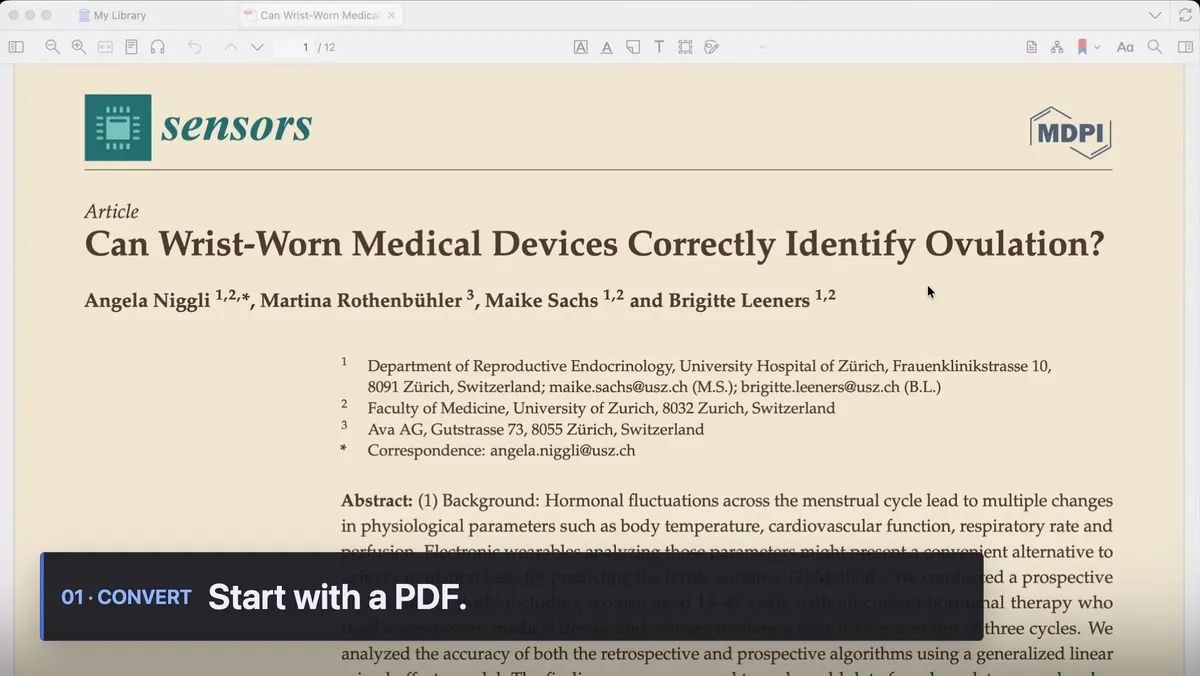
Task: Select the Draw ink tool
Action: [x=712, y=47]
